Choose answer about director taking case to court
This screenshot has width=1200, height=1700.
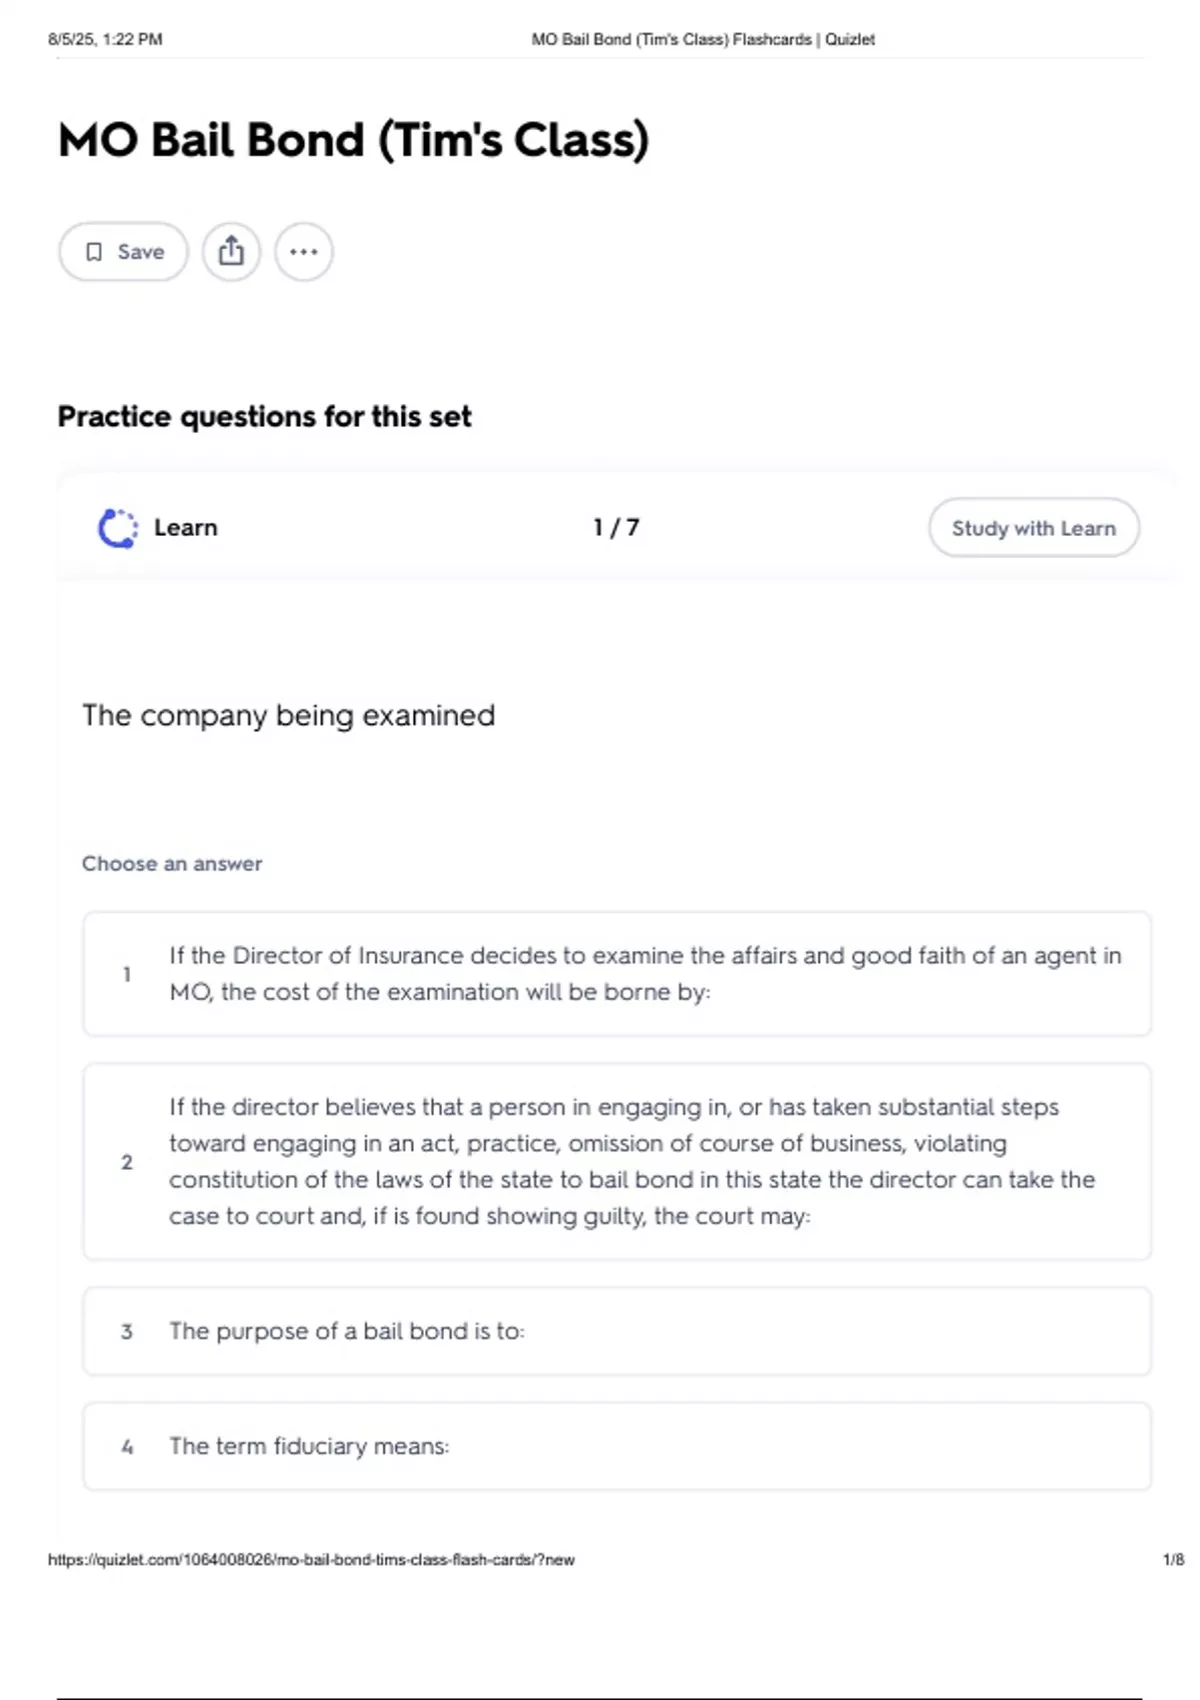tap(617, 1162)
